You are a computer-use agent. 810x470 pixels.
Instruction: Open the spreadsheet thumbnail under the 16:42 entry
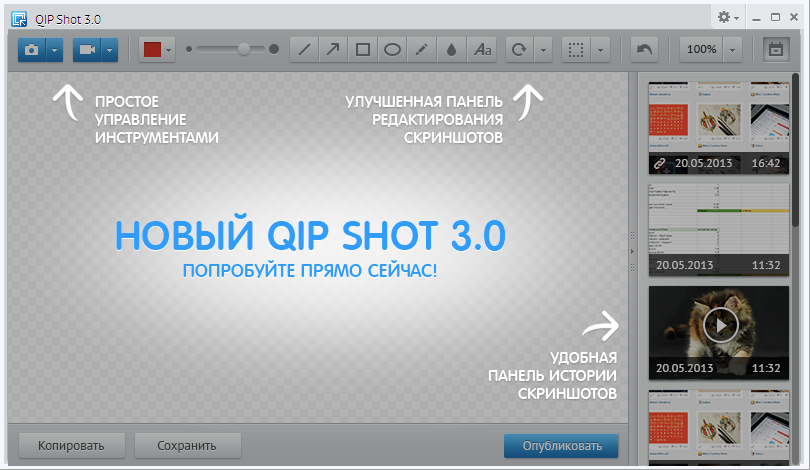[x=719, y=229]
